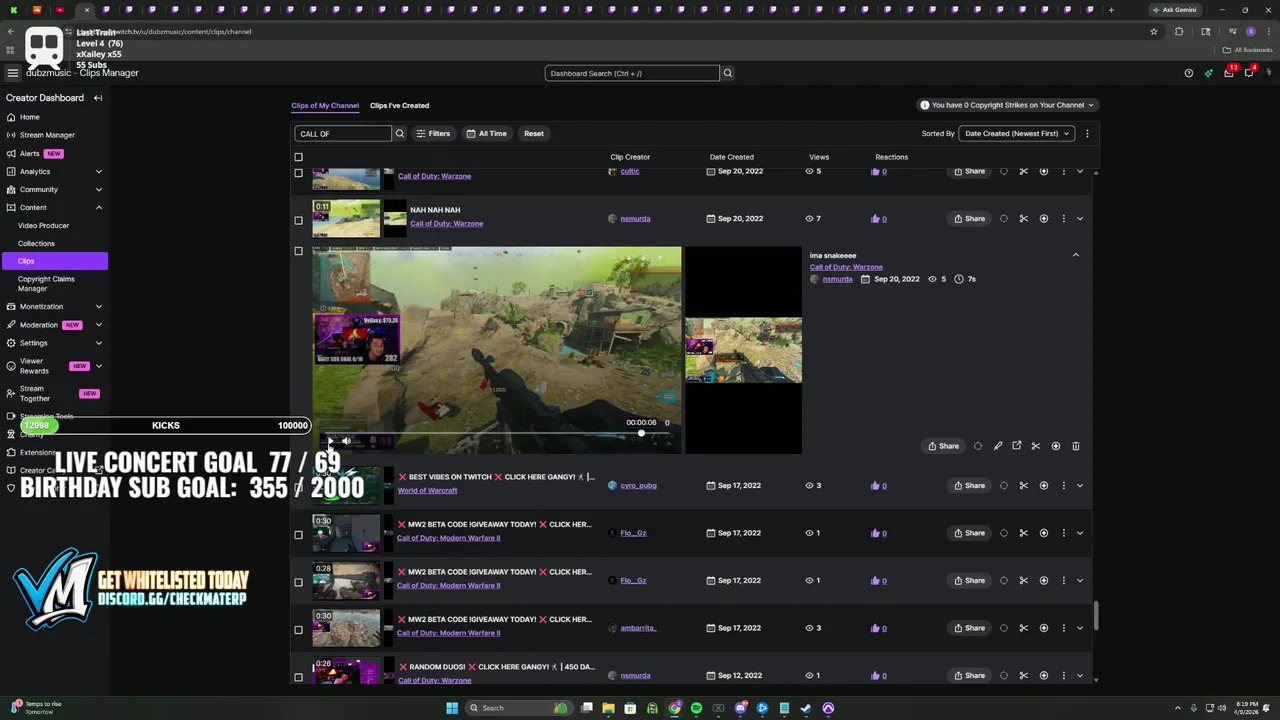This screenshot has height=720, width=1280.
Task: Open whispers chat icon with 4 badge
Action: [x=1249, y=73]
